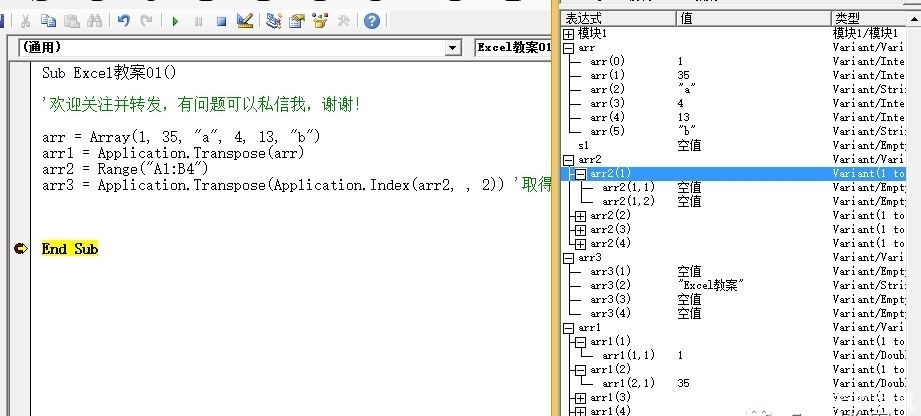This screenshot has height=416, width=921.
Task: Click the Paste clipboard icon
Action: (71, 21)
